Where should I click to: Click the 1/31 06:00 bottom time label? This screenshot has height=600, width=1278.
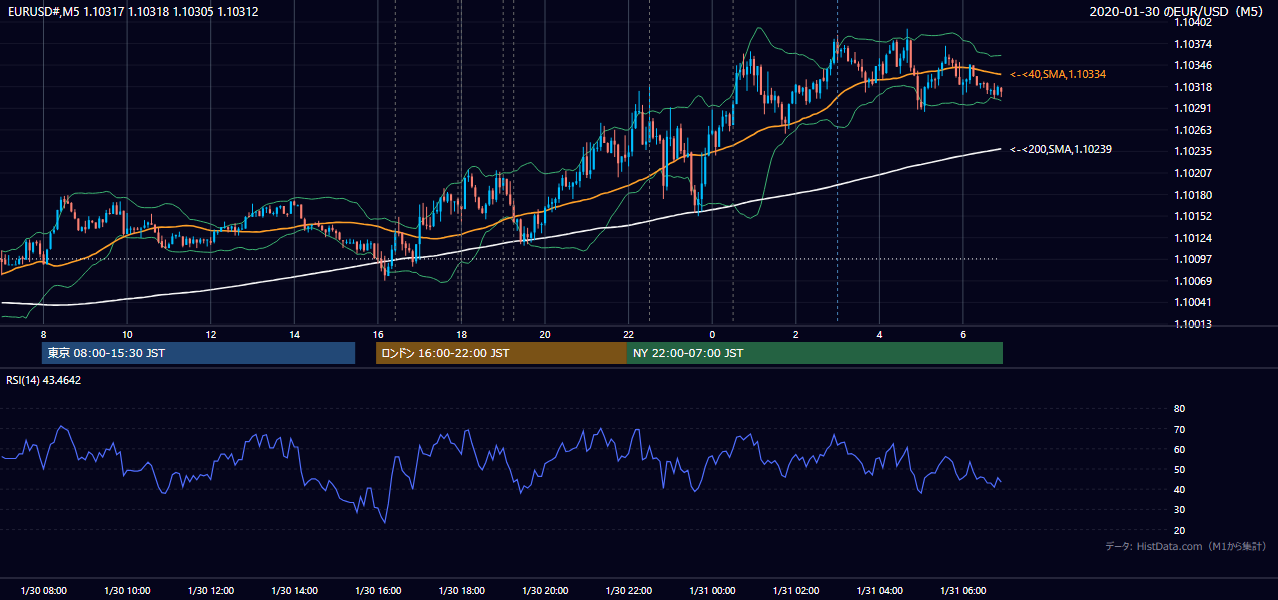[962, 591]
